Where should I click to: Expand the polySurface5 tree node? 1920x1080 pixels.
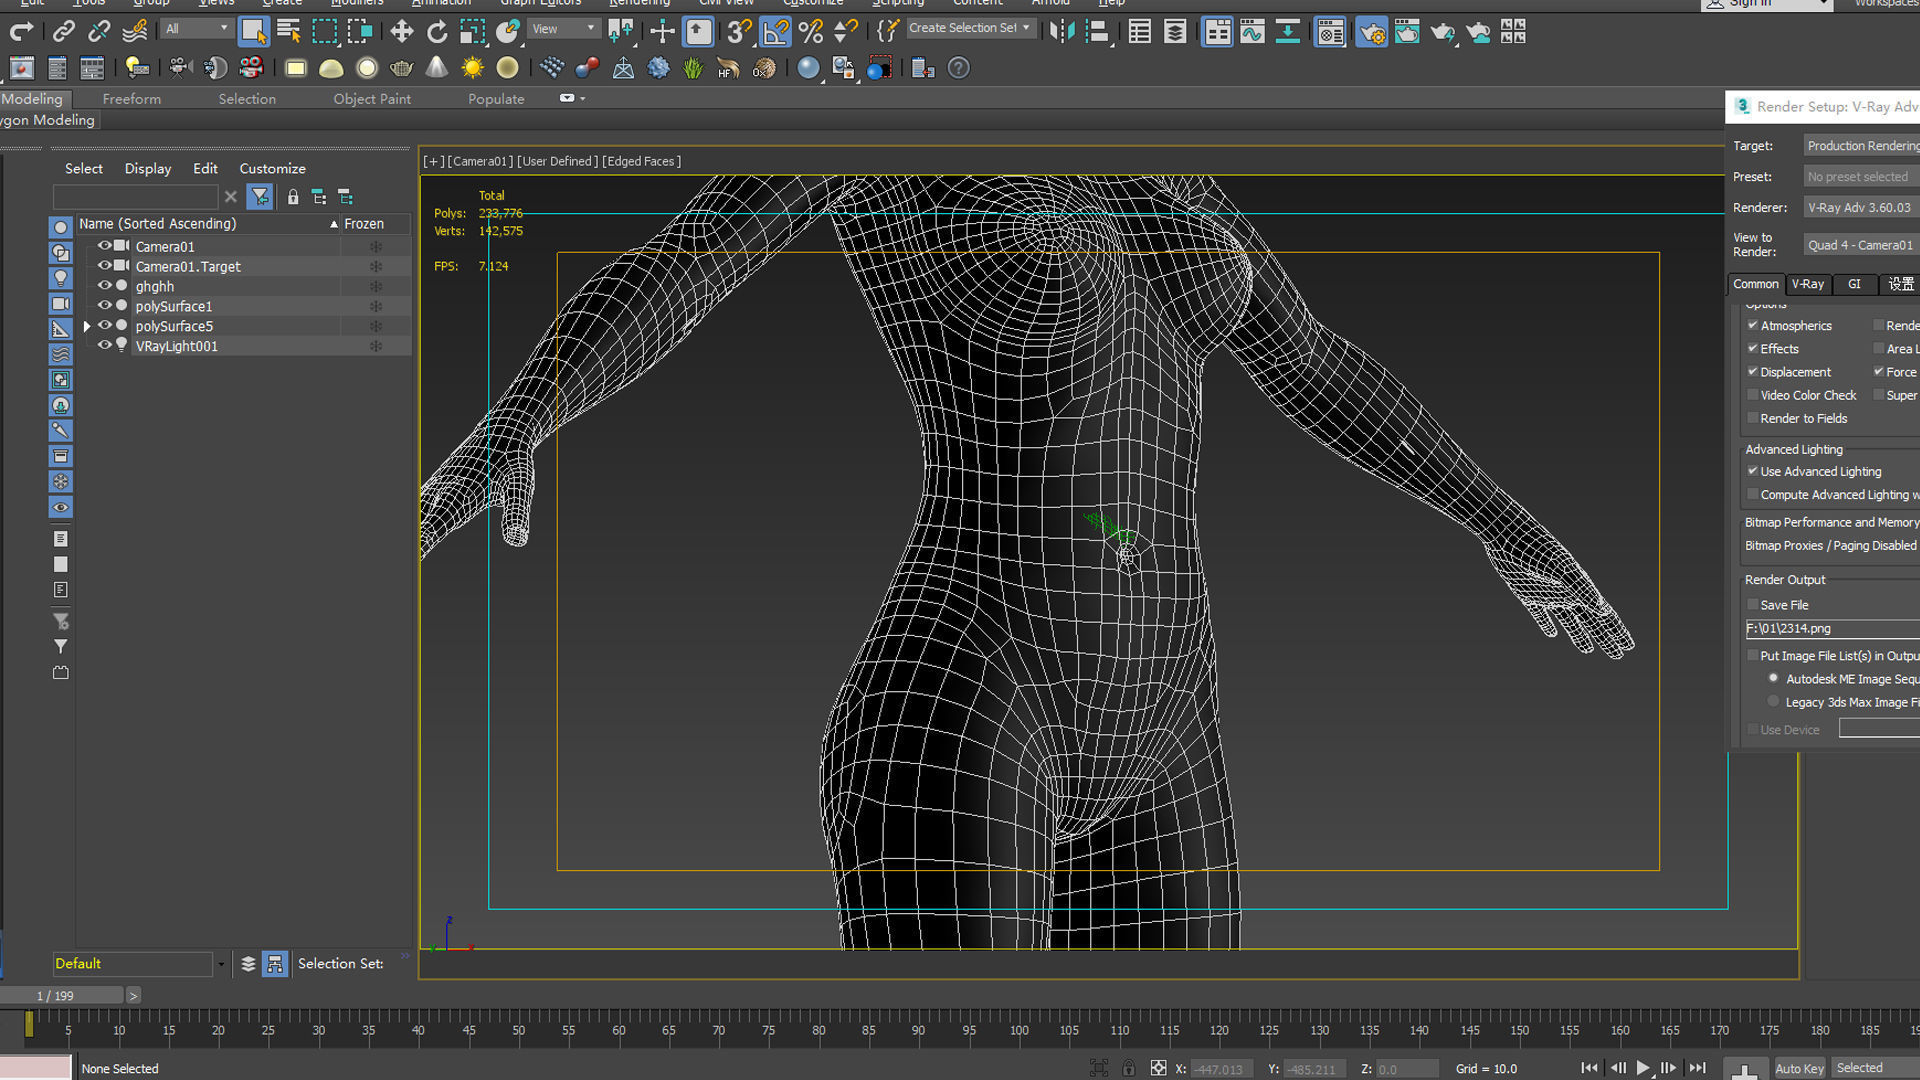(87, 326)
